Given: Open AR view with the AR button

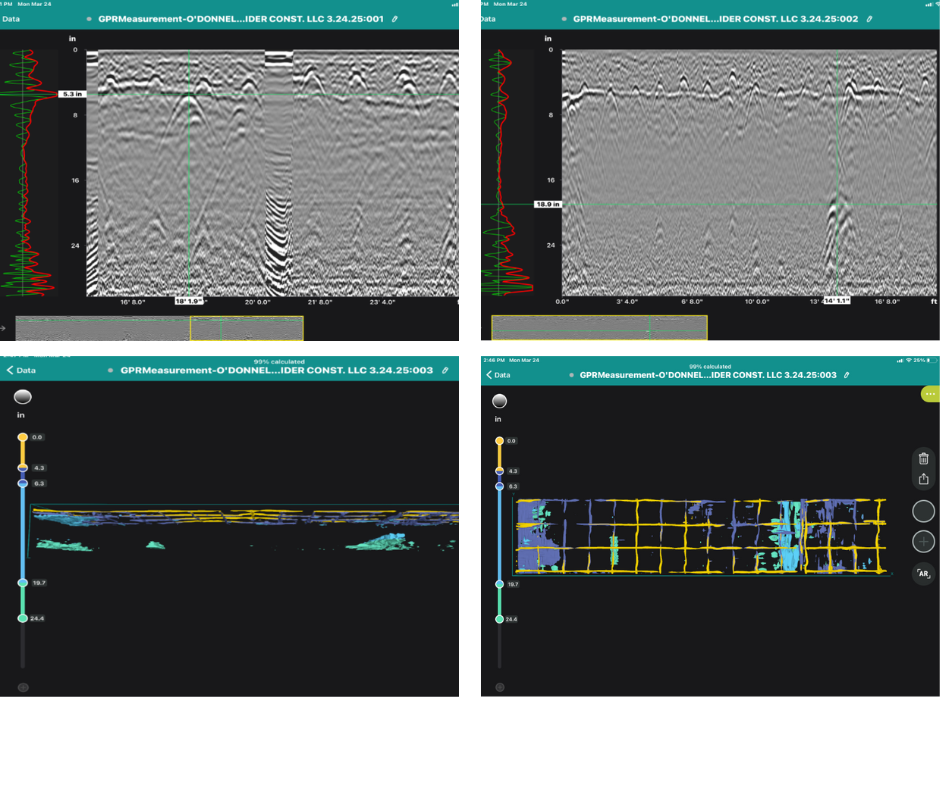Looking at the screenshot, I should pos(923,574).
